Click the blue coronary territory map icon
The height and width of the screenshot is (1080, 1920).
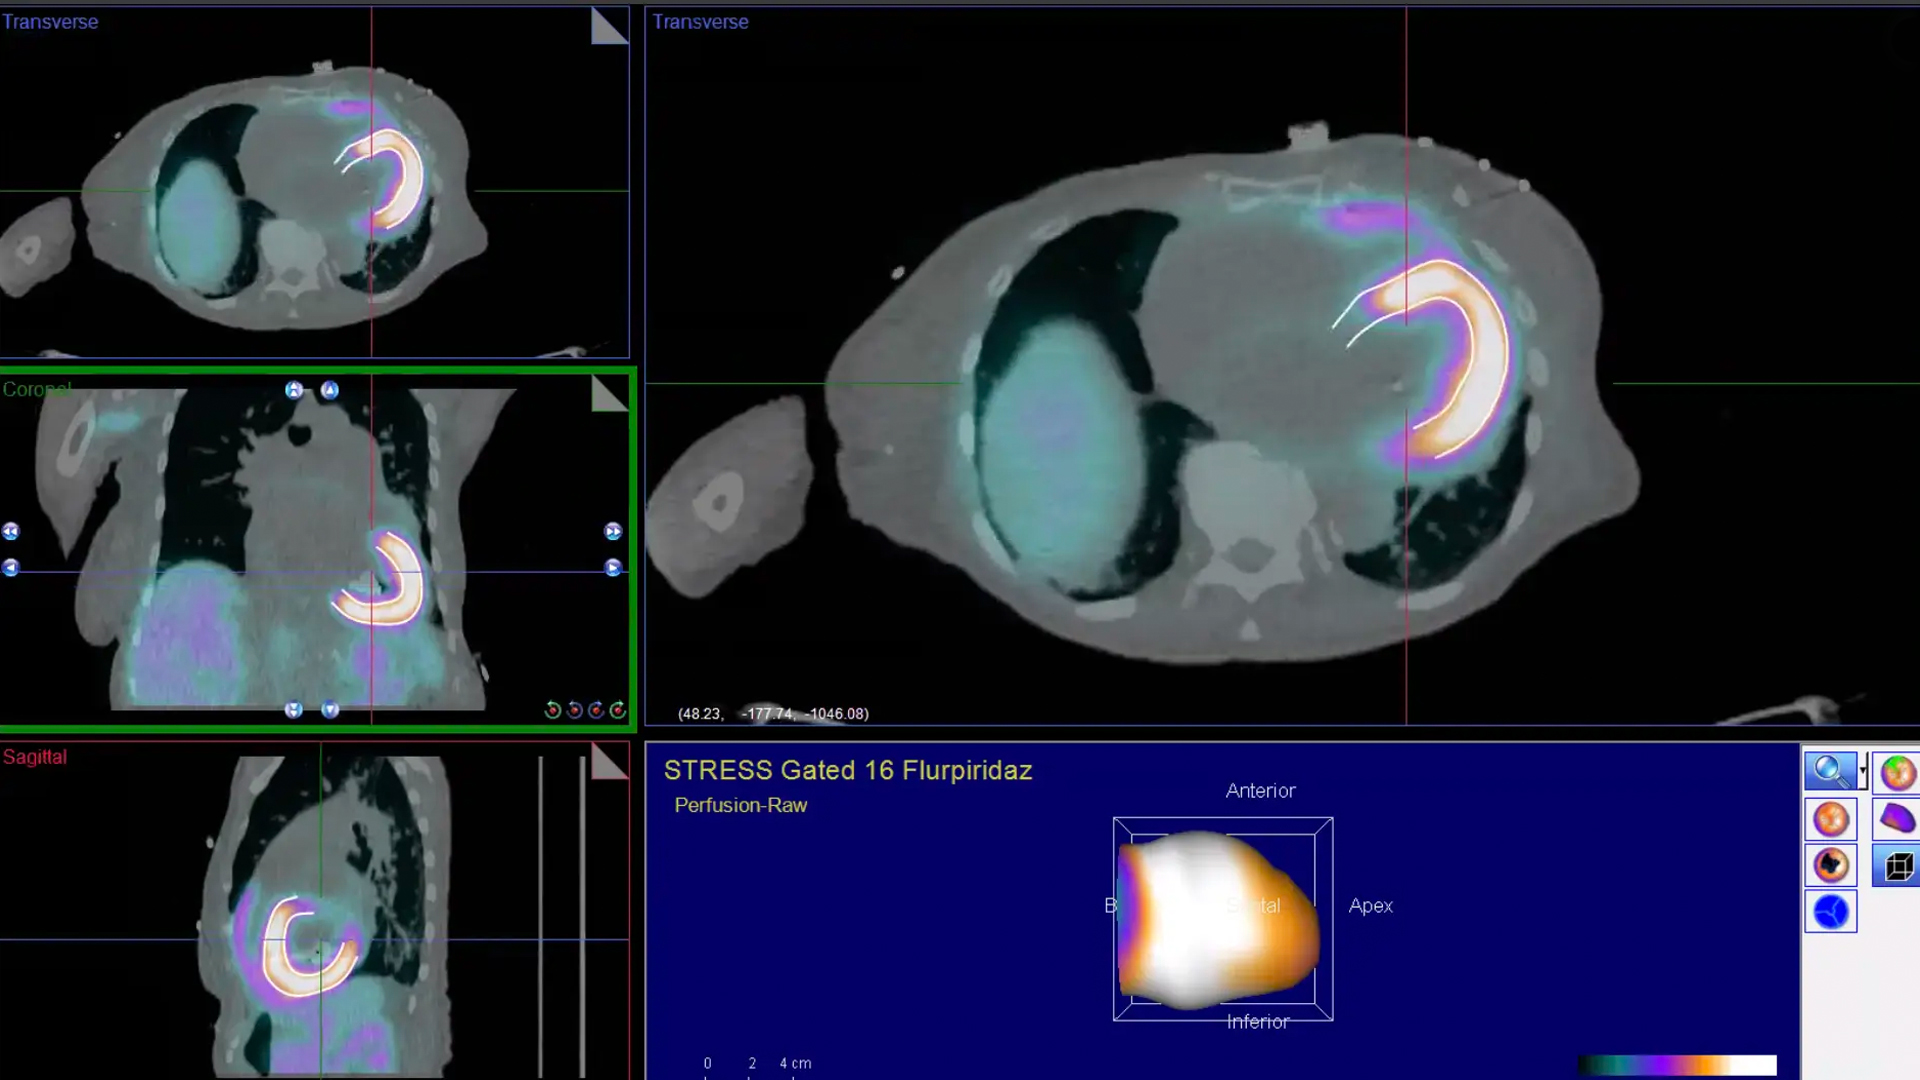pos(1830,911)
